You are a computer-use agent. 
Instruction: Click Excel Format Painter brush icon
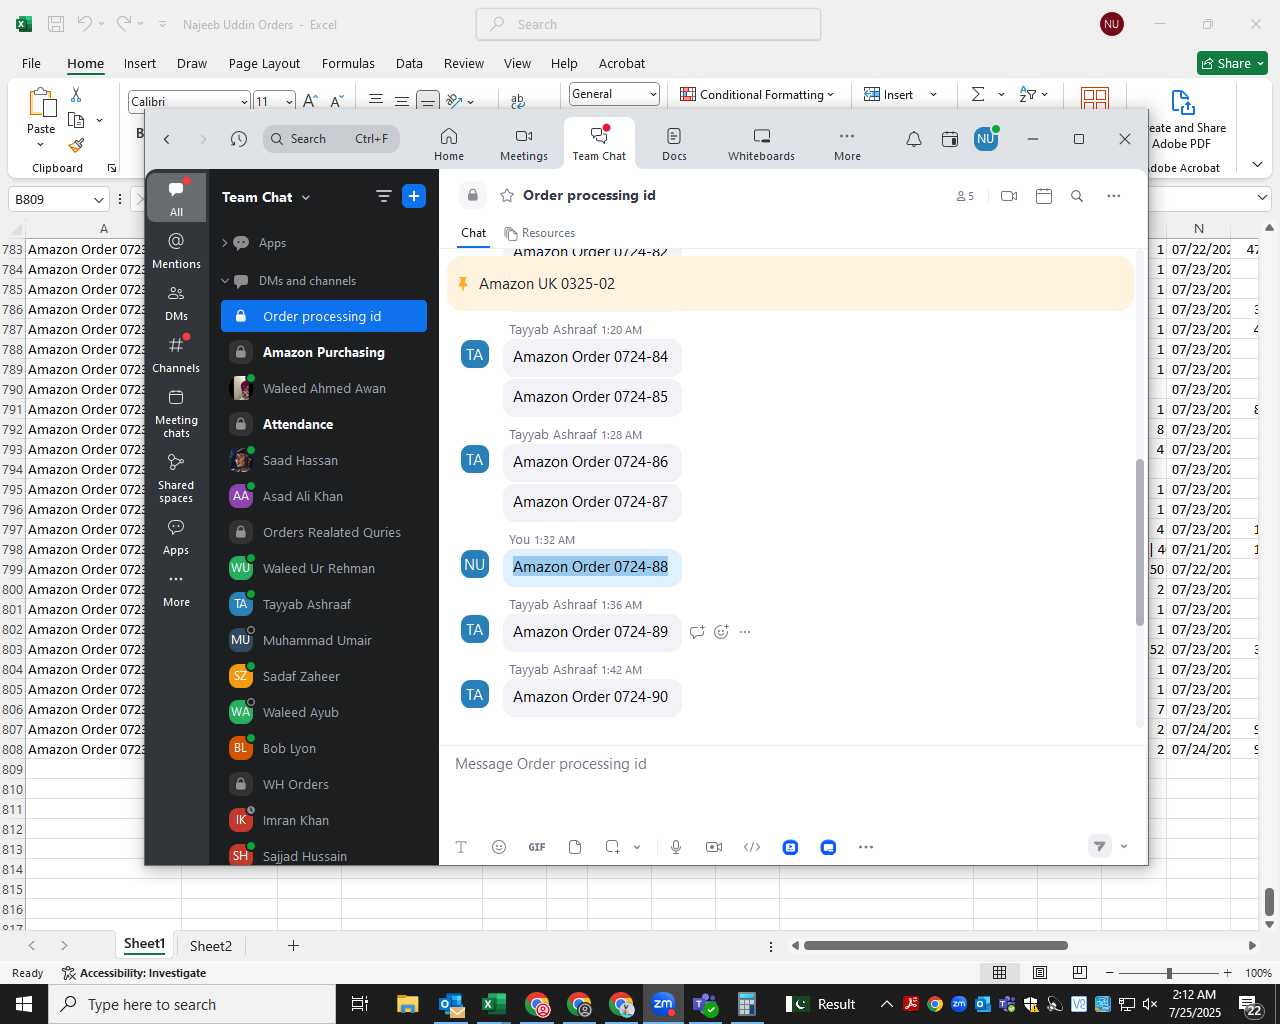[76, 146]
